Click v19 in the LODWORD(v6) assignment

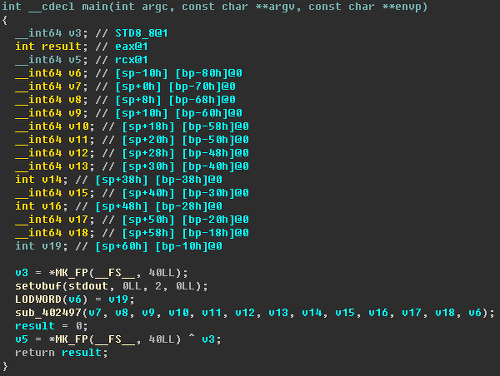(x=118, y=300)
